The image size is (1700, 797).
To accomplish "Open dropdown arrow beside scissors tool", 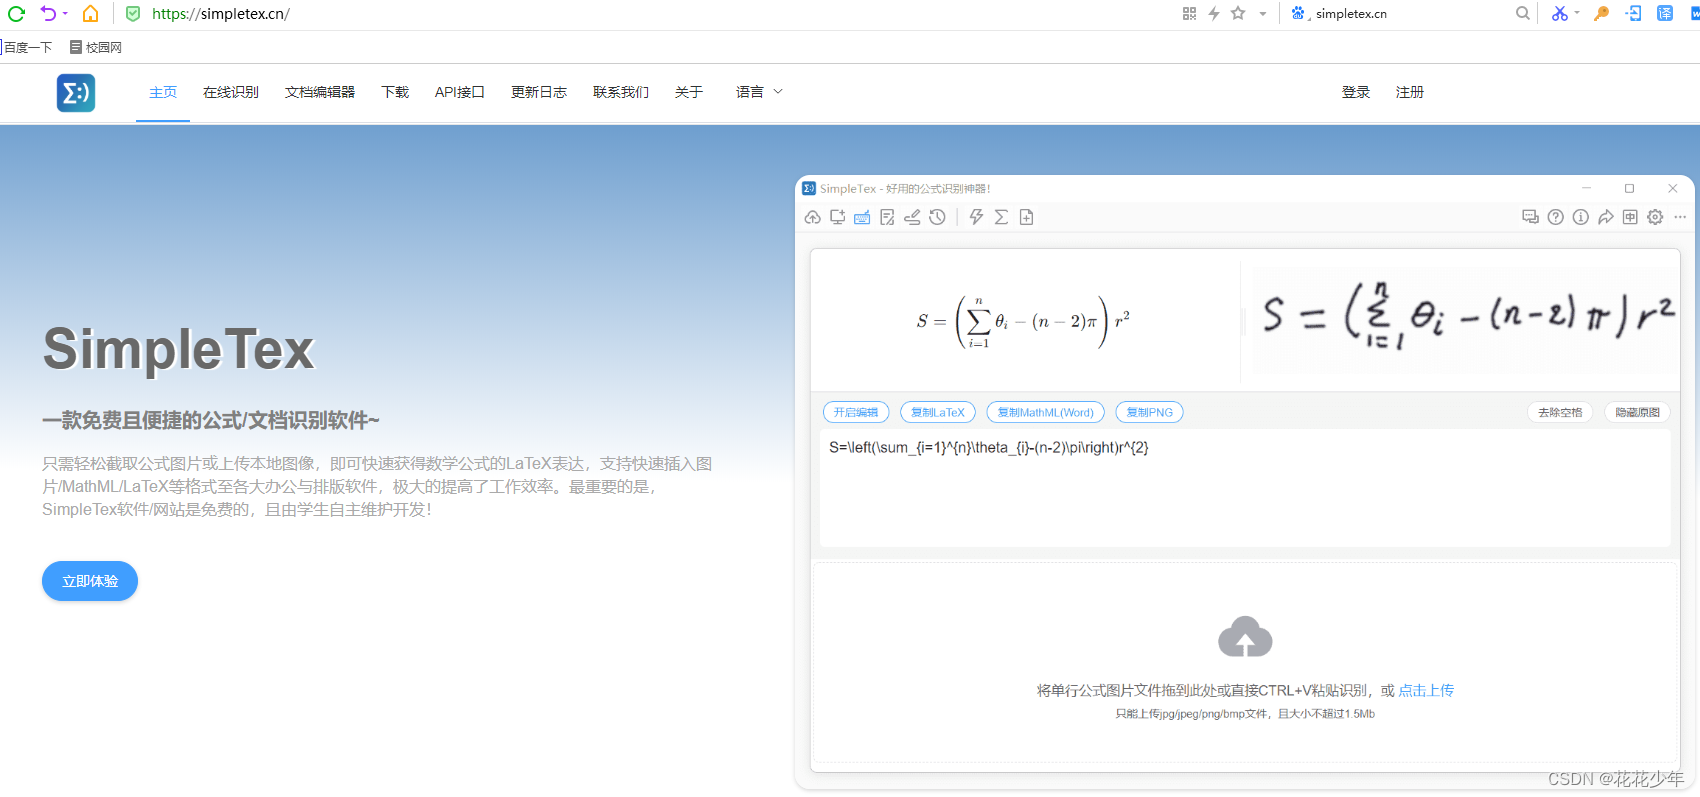I will click(1577, 14).
